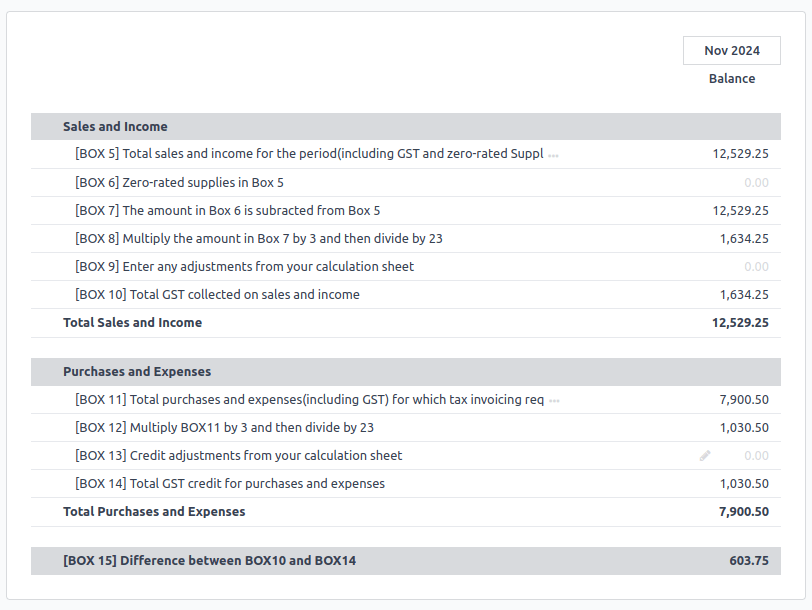Click the BOX 9 adjustments 0.00 value
This screenshot has width=812, height=610.
[756, 267]
